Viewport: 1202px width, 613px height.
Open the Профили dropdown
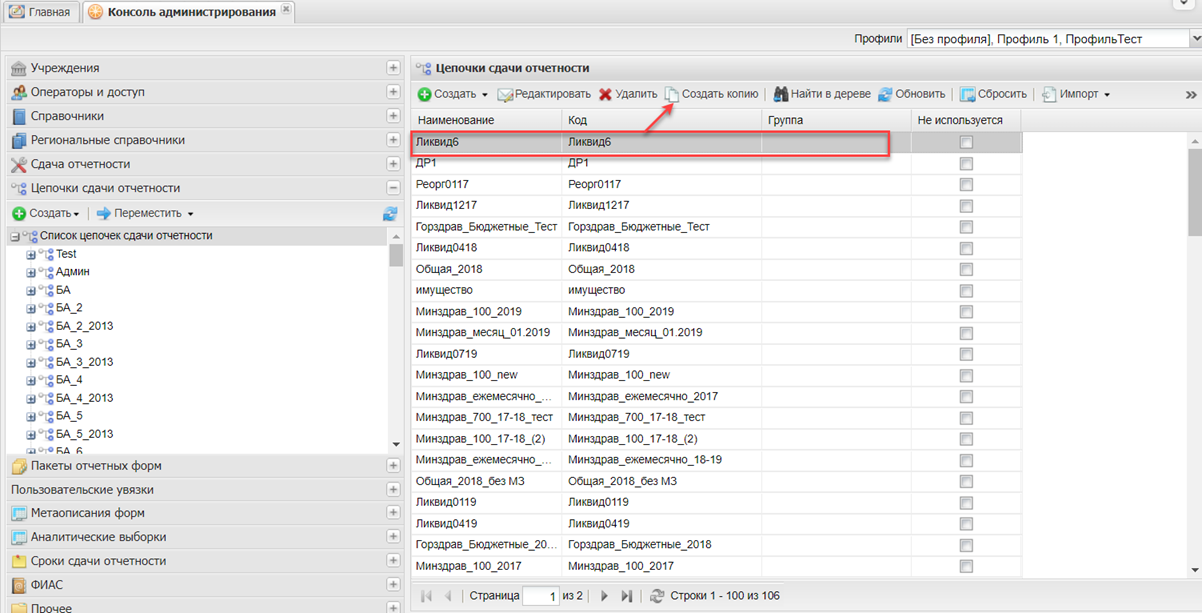click(x=1195, y=39)
